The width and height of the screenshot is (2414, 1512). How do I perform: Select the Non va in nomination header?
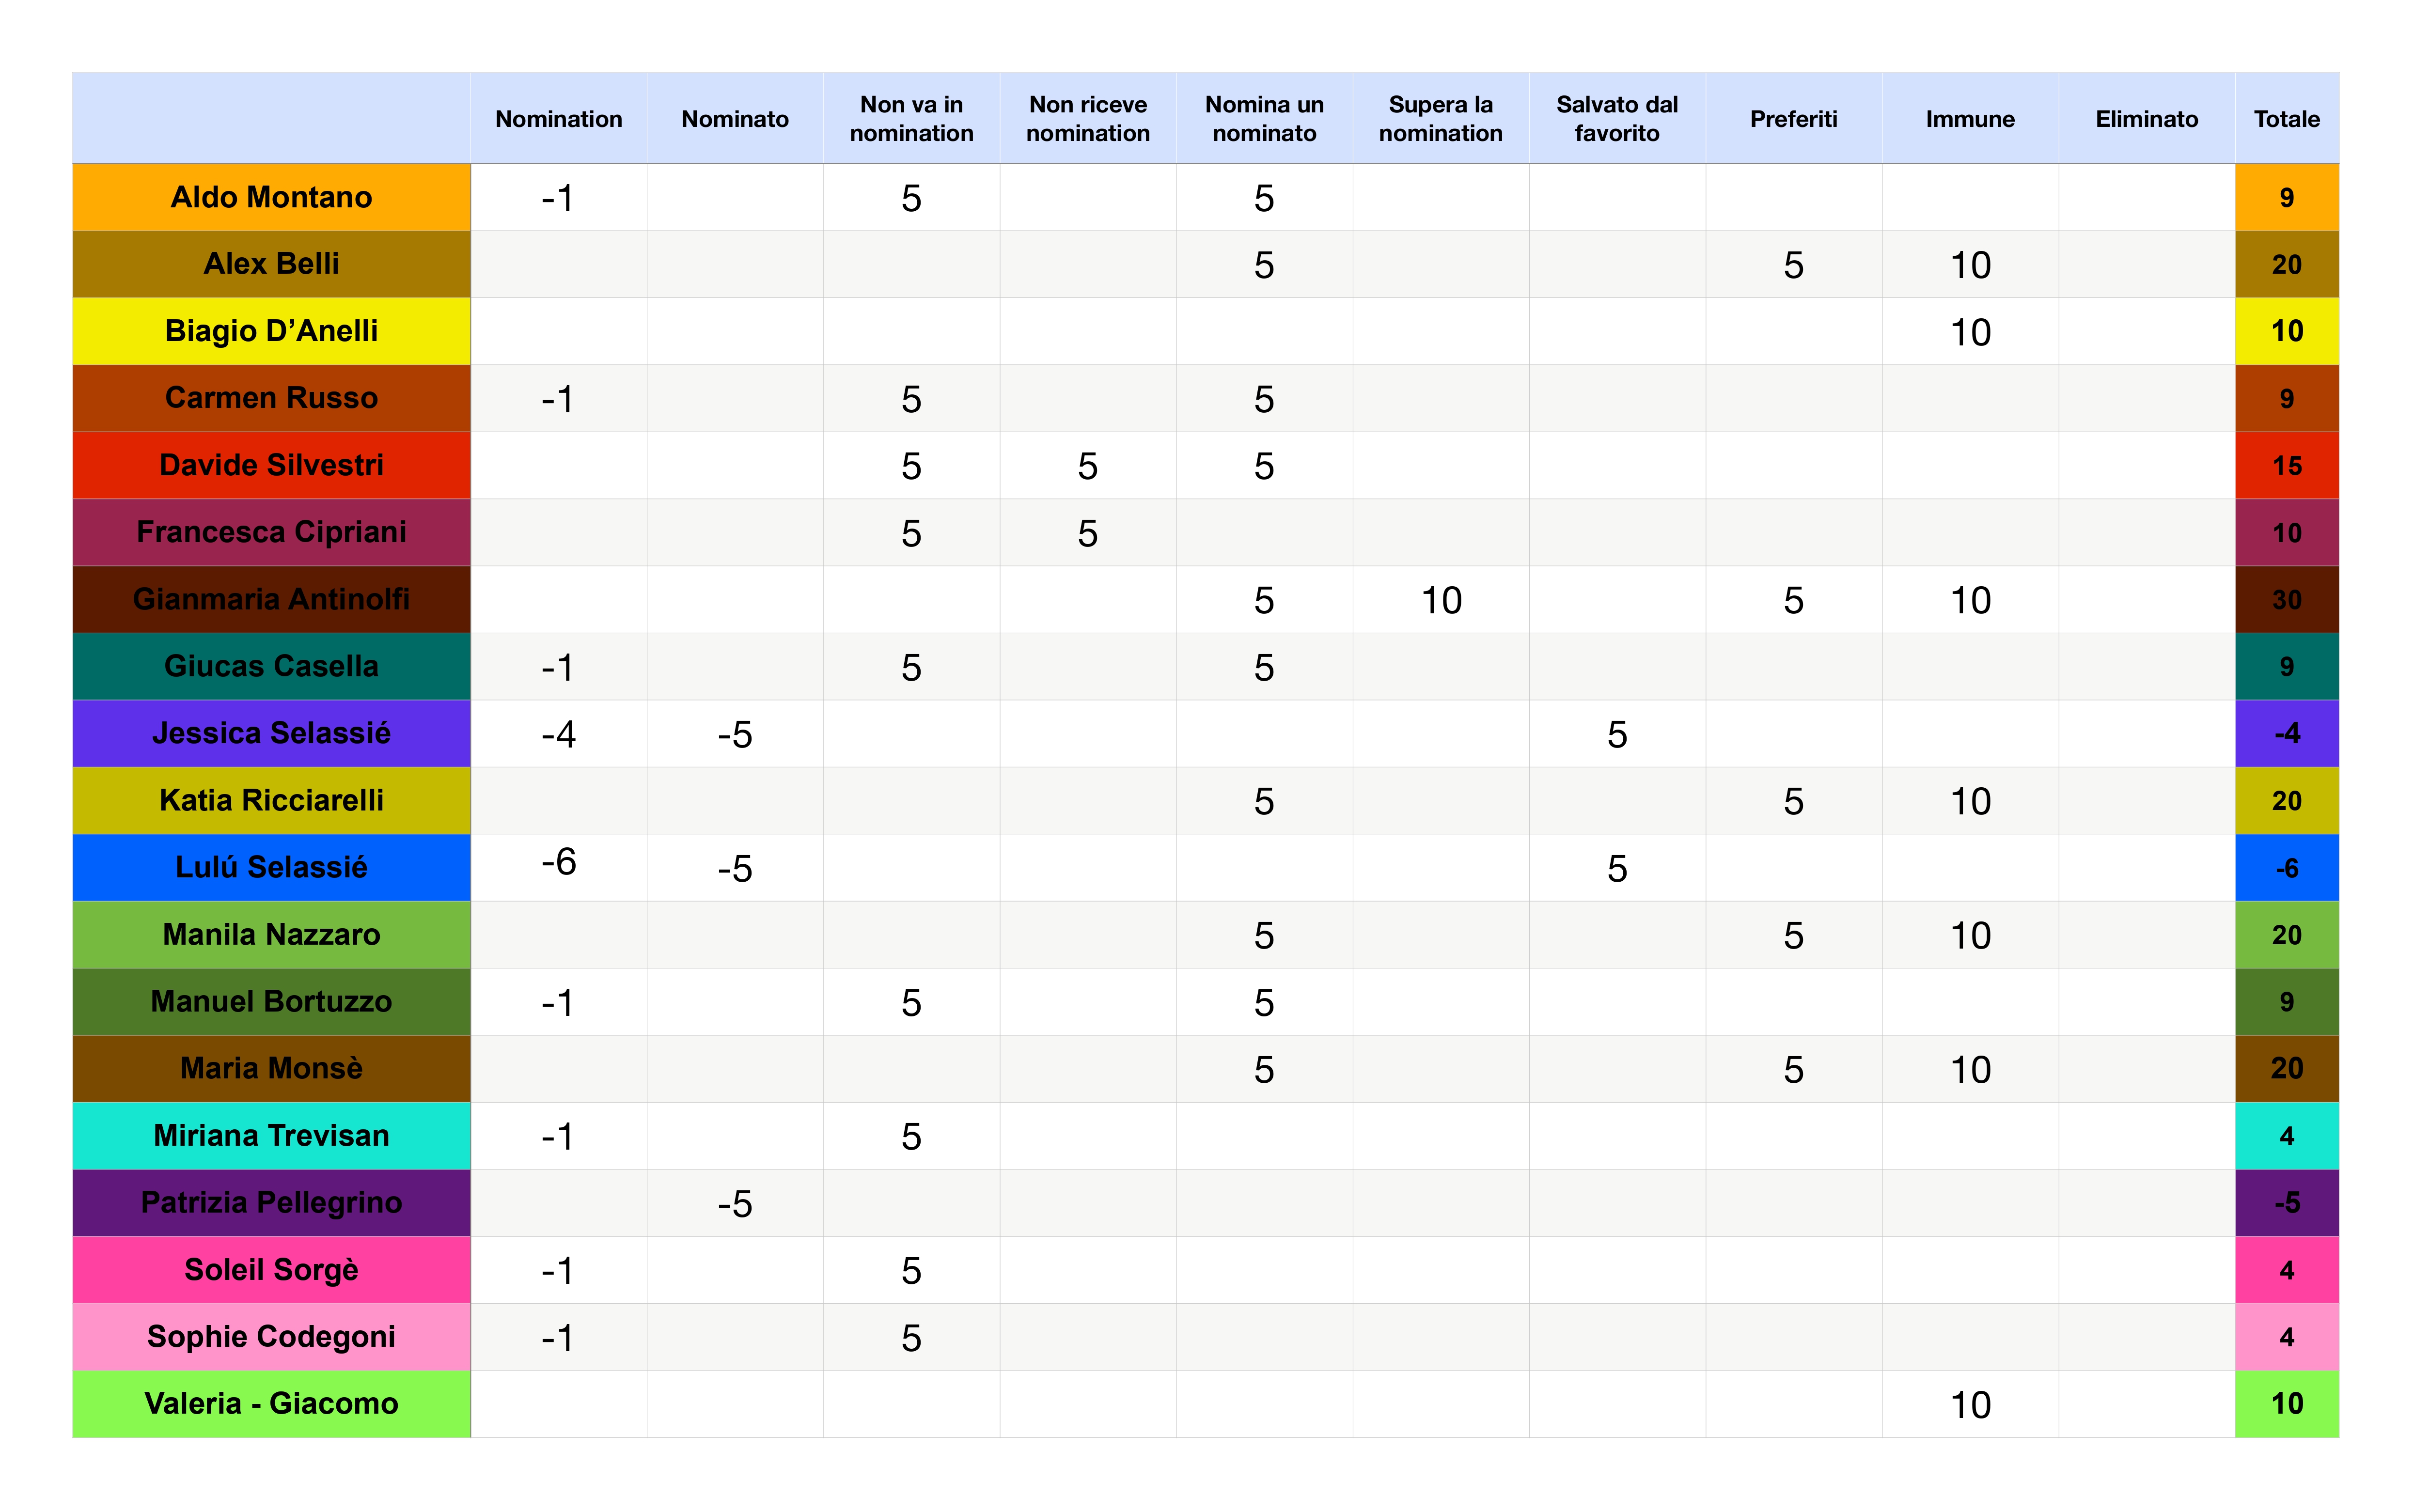911,119
